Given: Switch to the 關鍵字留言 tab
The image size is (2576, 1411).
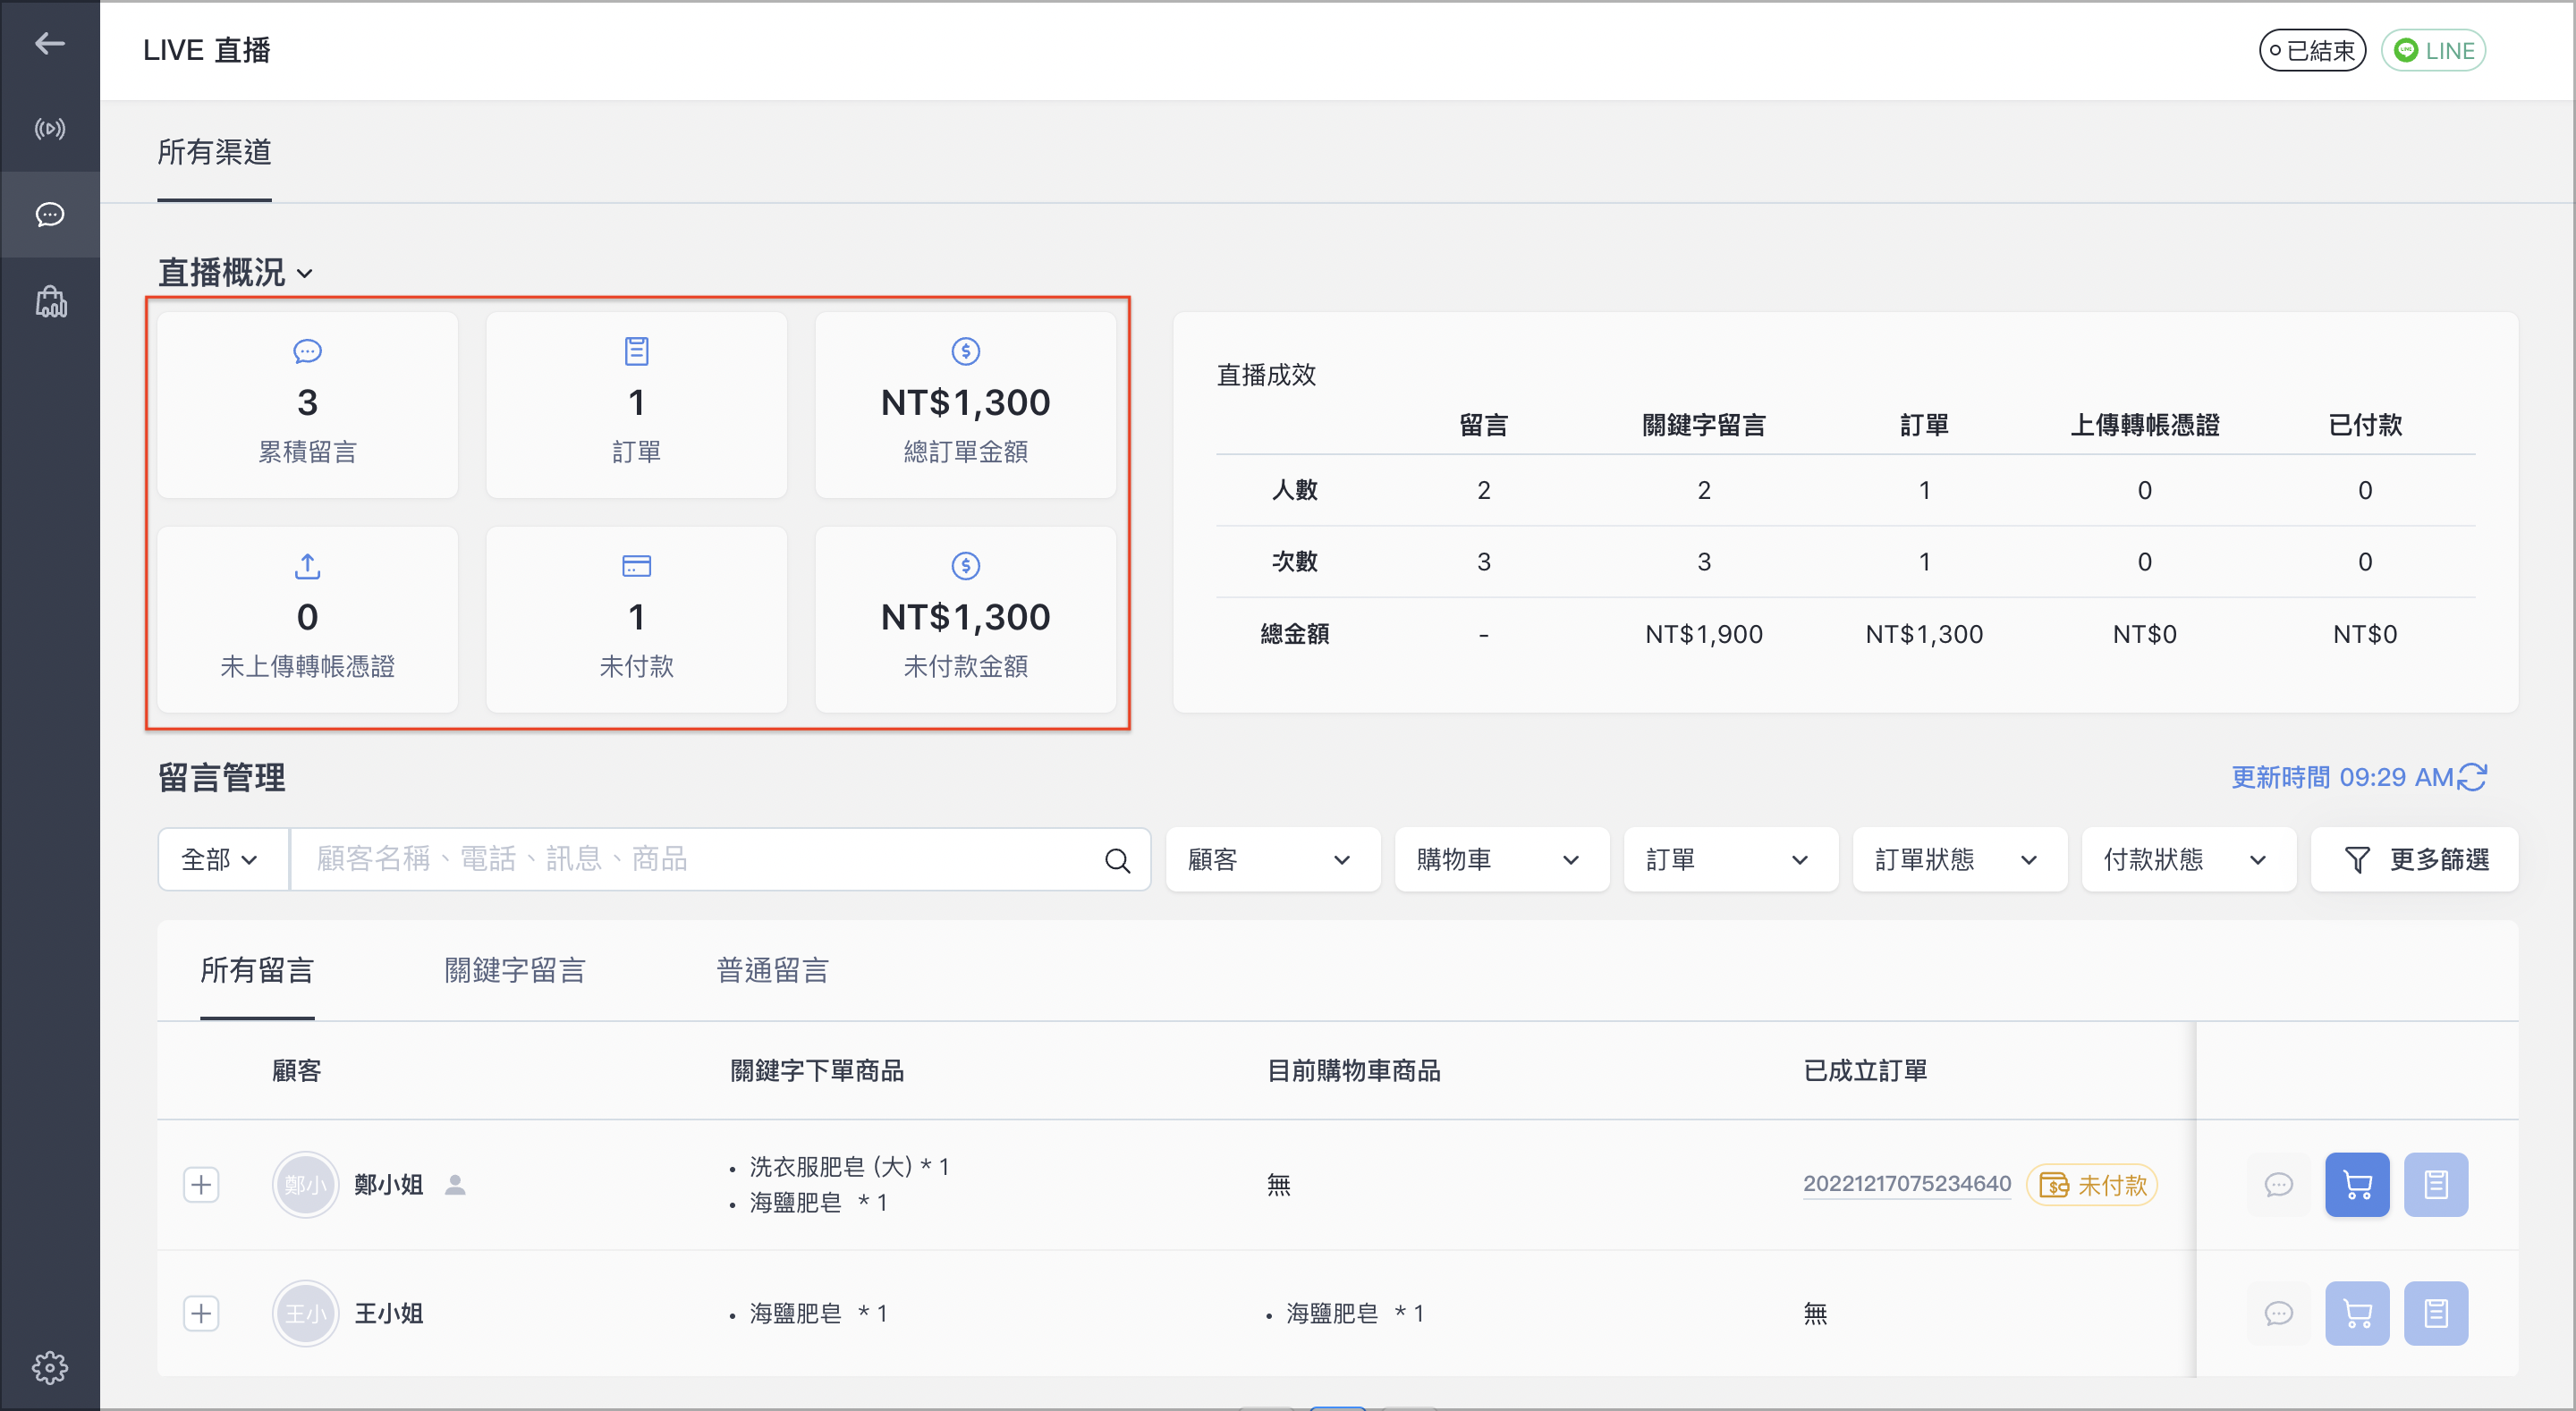Looking at the screenshot, I should click(515, 970).
